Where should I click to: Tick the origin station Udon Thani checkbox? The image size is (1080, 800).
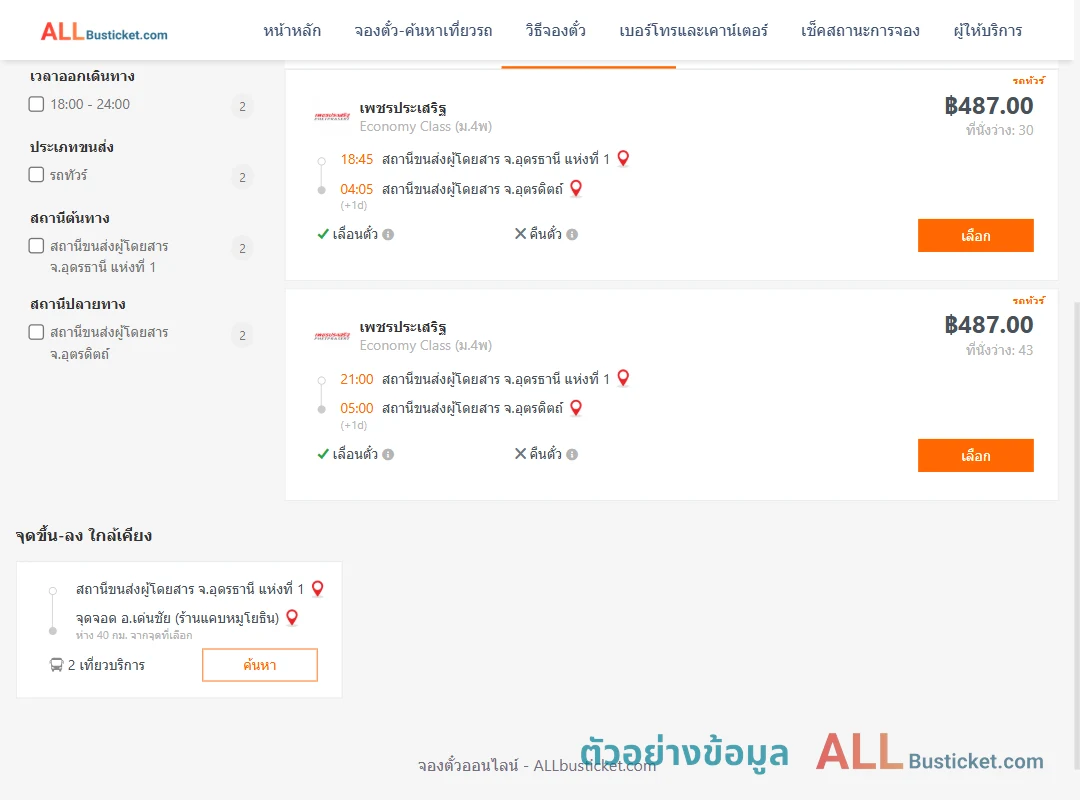(x=37, y=246)
